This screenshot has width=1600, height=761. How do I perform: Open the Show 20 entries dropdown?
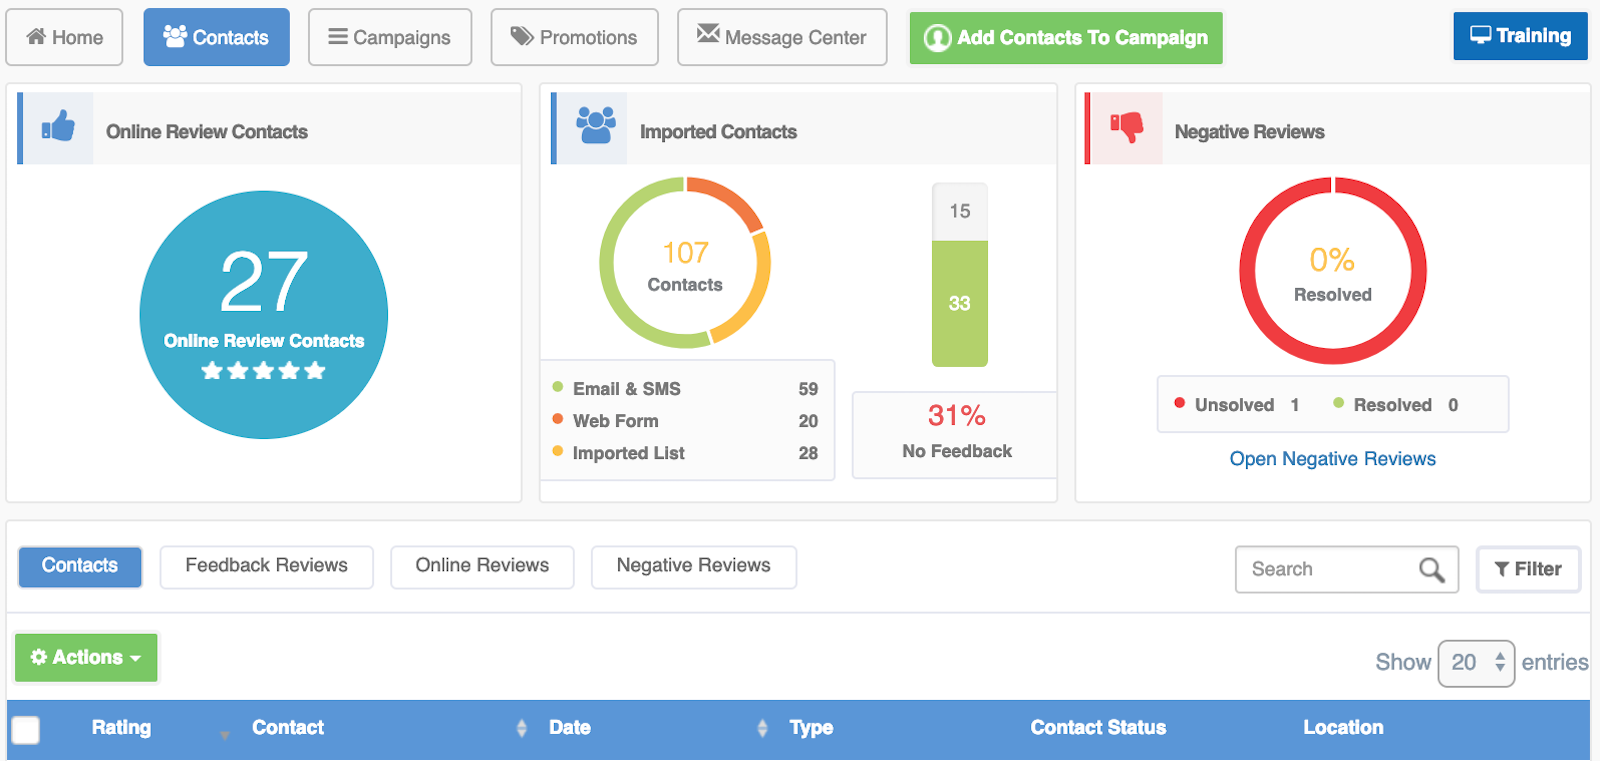click(1476, 663)
